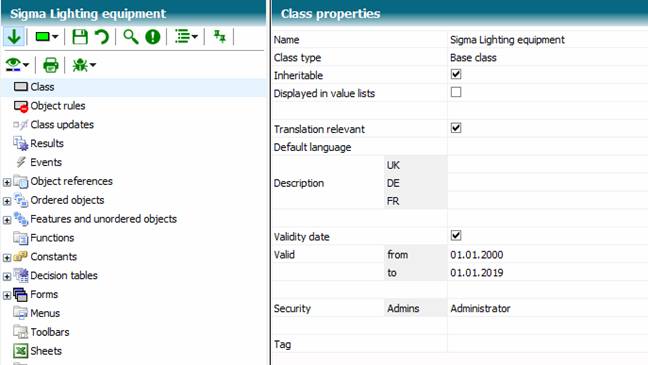Click the UK description input field
Viewport: 648px width, 365px height.
click(548, 165)
